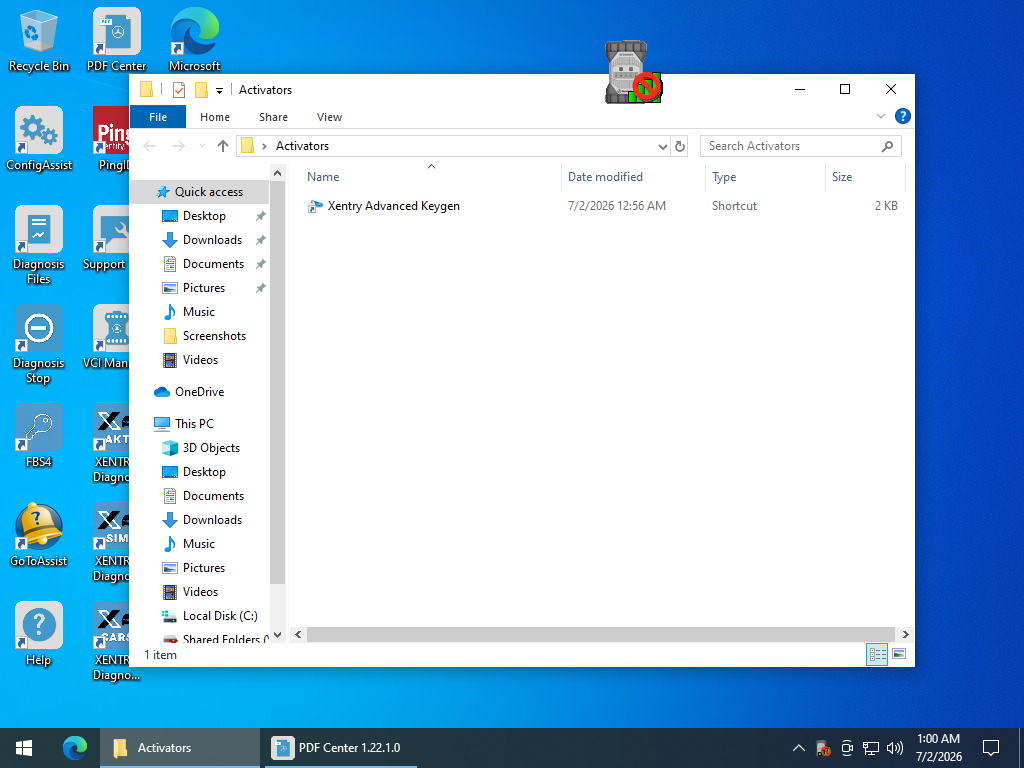Click the horizontal scrollbar in file list
1024x768 pixels.
point(600,634)
